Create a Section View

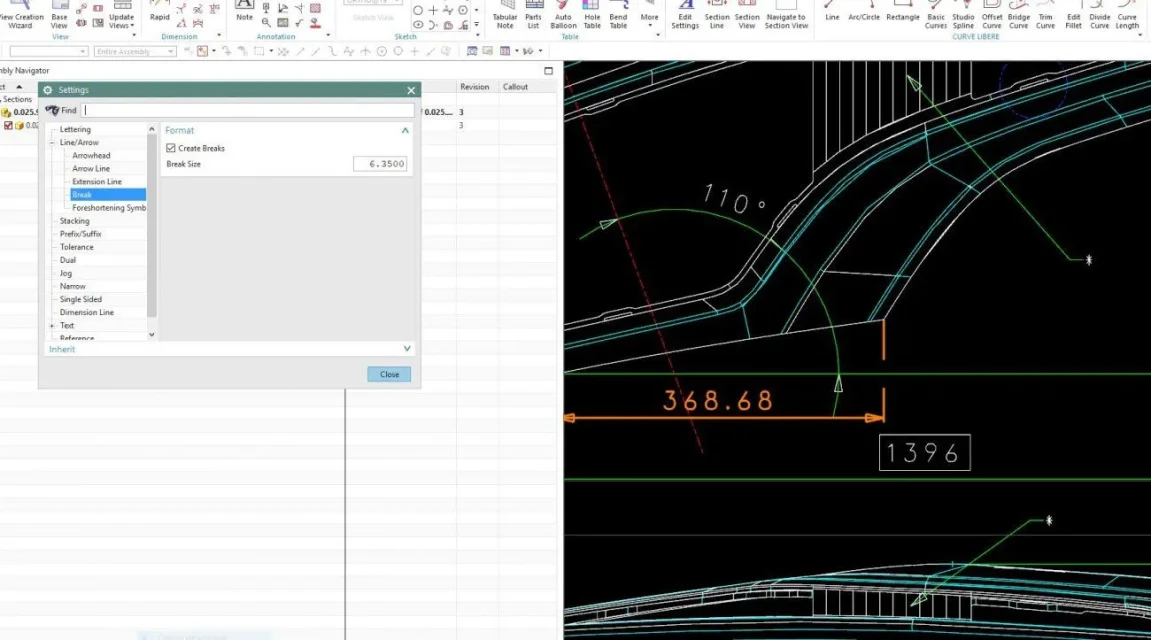pyautogui.click(x=747, y=15)
